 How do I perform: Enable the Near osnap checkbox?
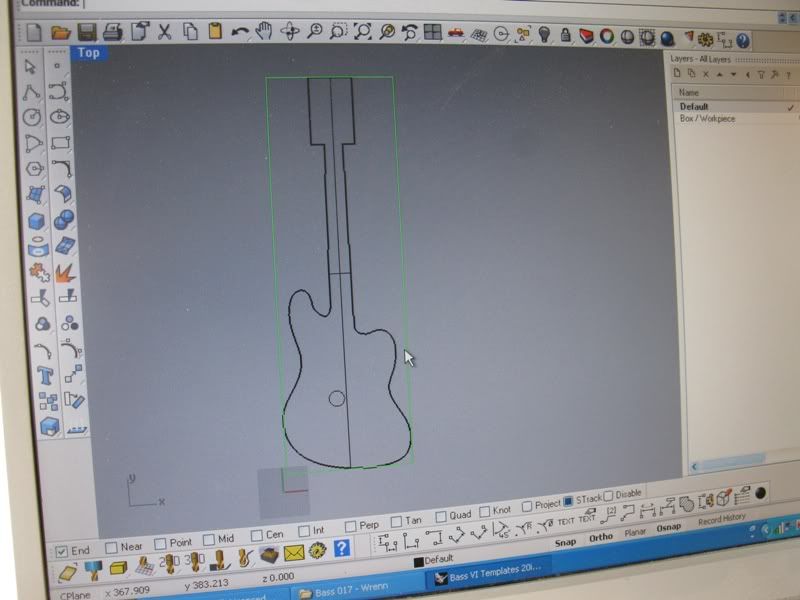[x=111, y=548]
